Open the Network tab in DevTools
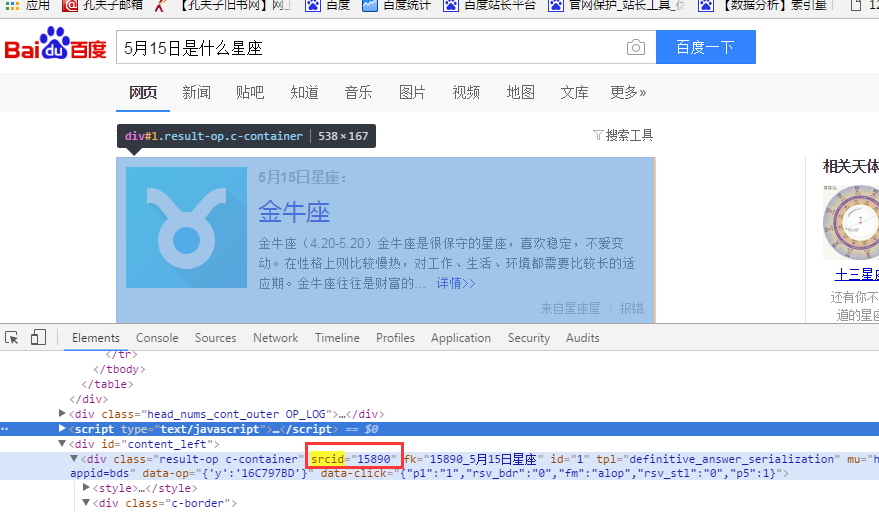This screenshot has height=512, width=879. [x=275, y=338]
